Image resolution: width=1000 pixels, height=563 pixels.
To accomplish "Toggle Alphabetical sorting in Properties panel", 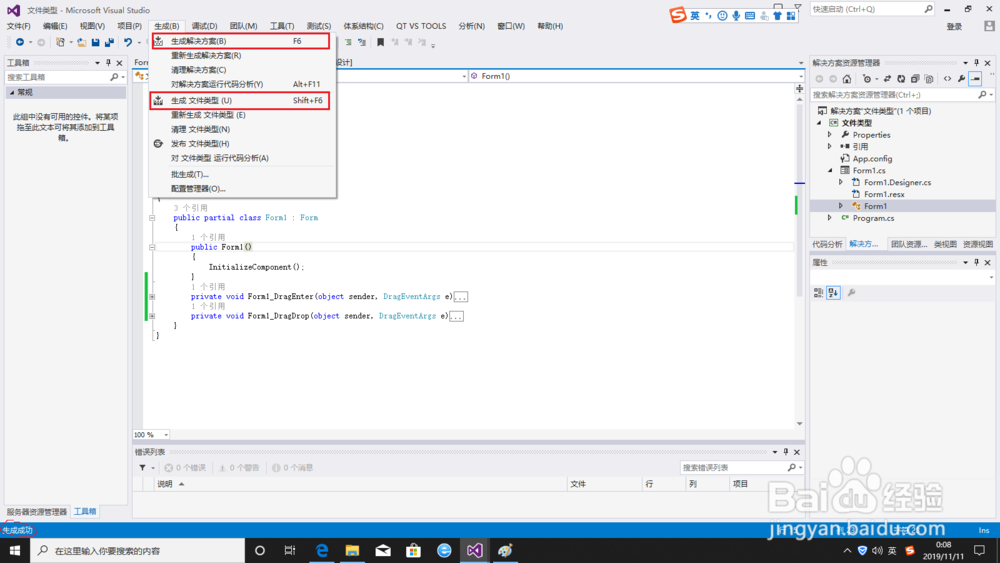I will click(833, 293).
